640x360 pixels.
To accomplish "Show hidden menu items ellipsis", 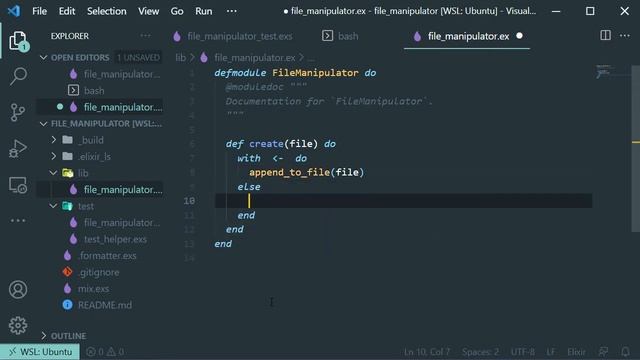I will 231,11.
